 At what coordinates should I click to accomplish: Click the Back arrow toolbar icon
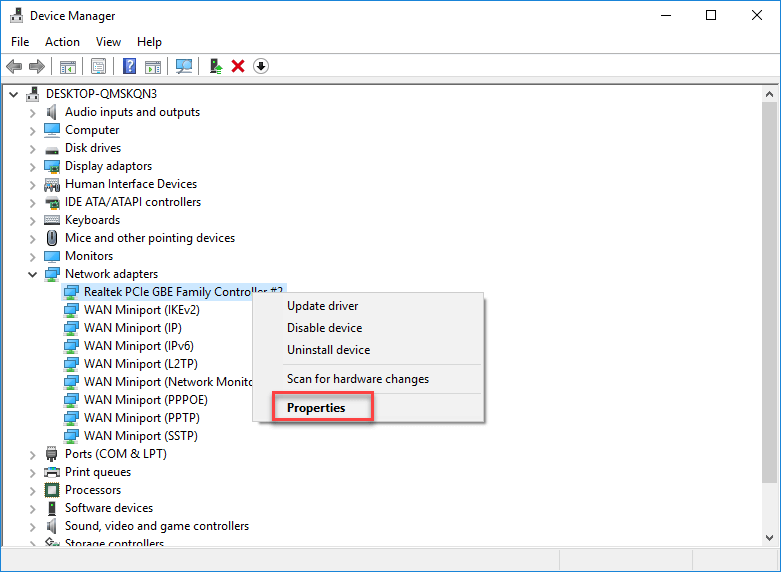tap(14, 66)
